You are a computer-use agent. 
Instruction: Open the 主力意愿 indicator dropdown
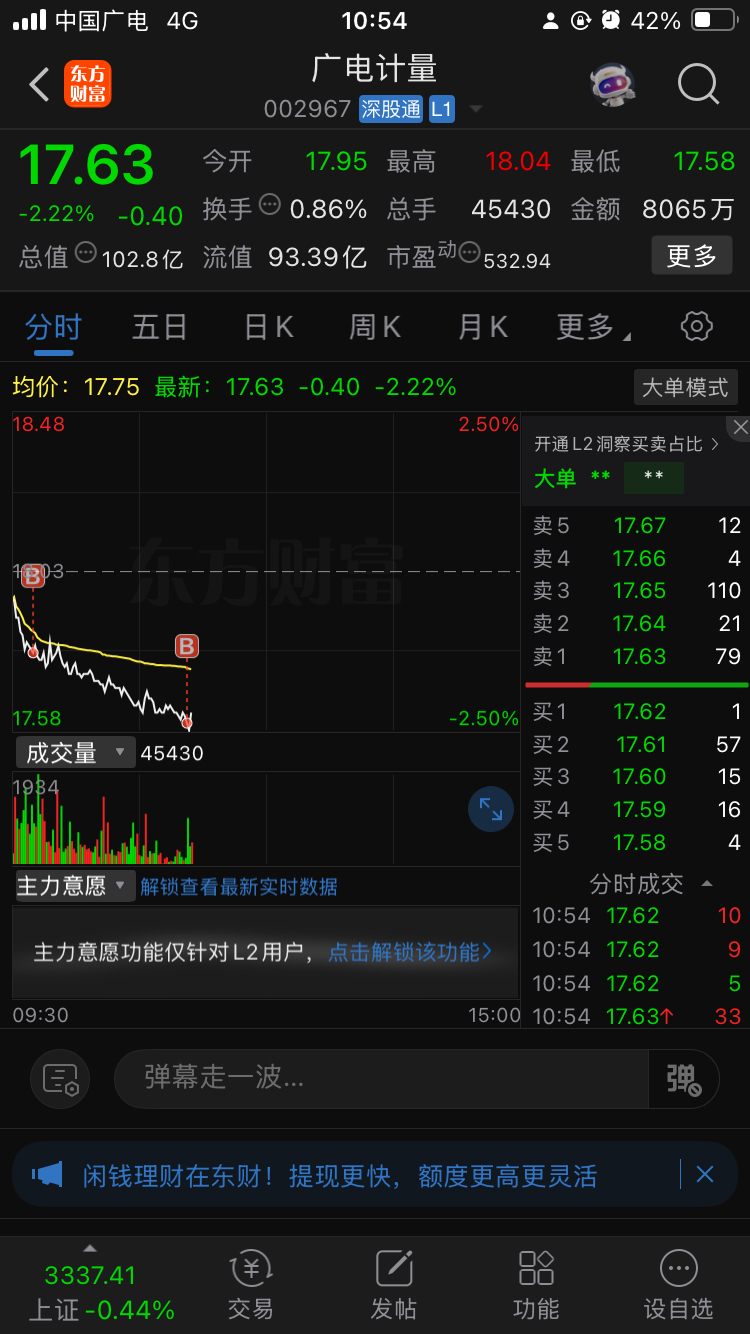[x=75, y=886]
